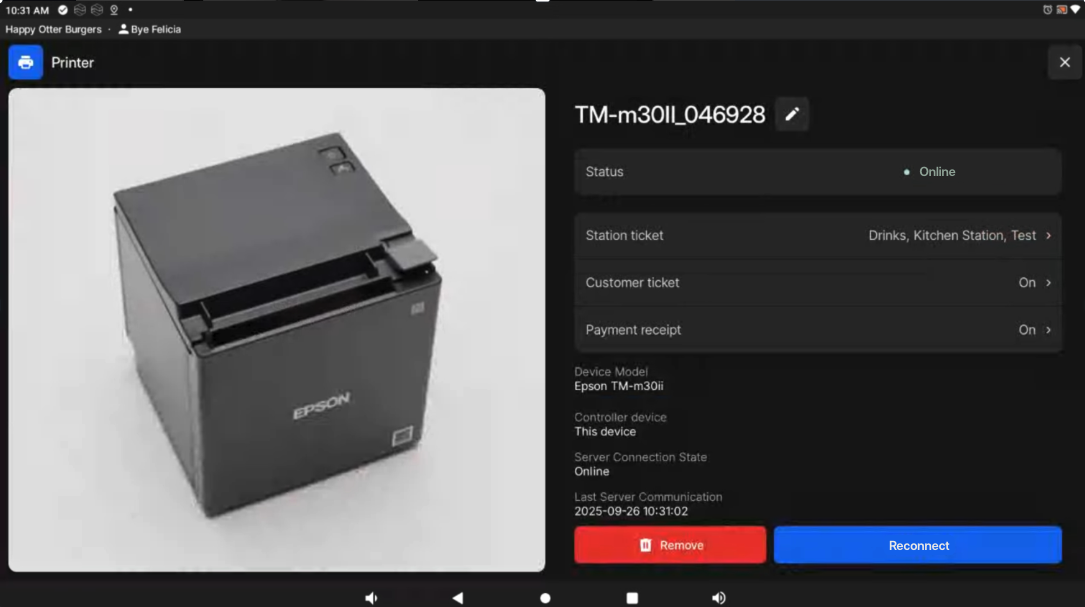Click the red Remove button
Image resolution: width=1085 pixels, height=607 pixels.
(670, 545)
